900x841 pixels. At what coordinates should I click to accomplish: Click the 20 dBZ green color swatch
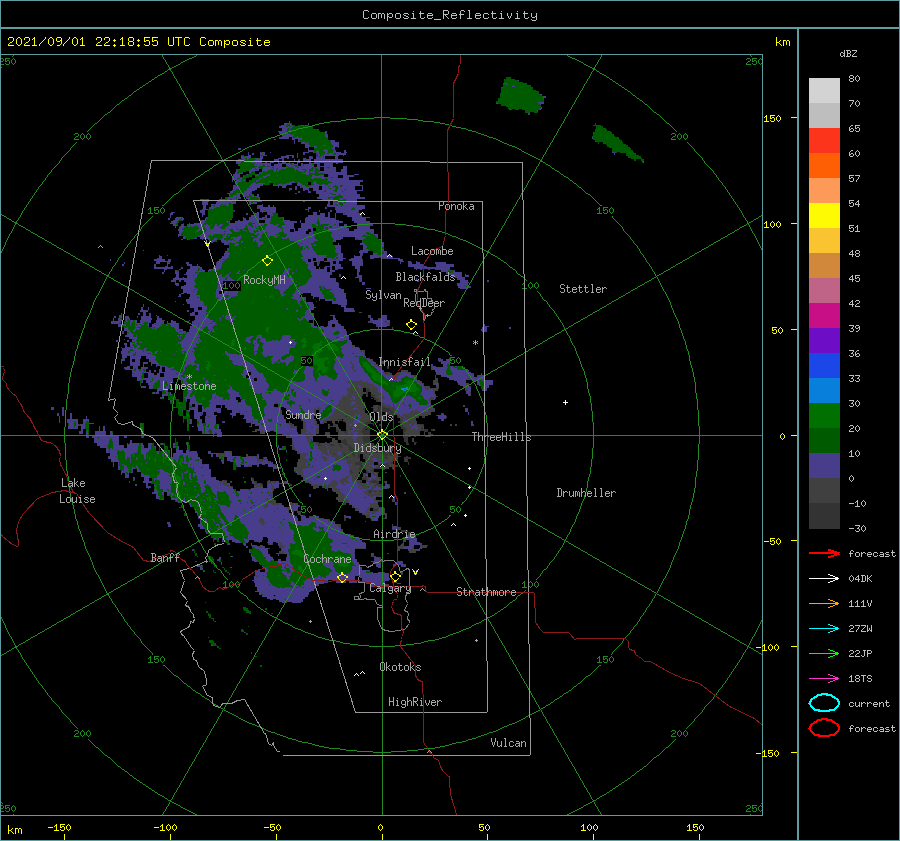point(824,440)
